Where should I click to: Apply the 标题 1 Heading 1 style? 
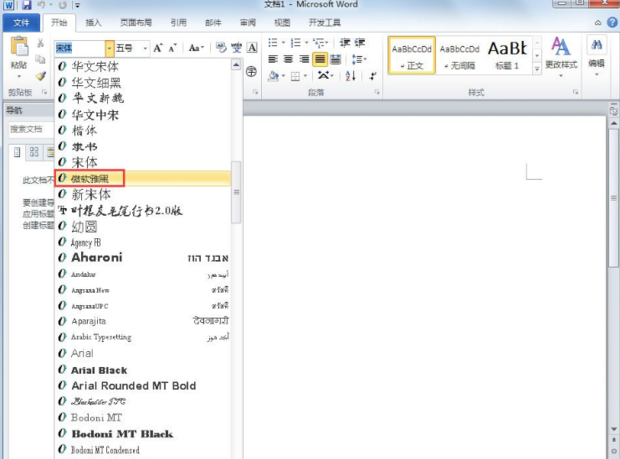click(508, 55)
